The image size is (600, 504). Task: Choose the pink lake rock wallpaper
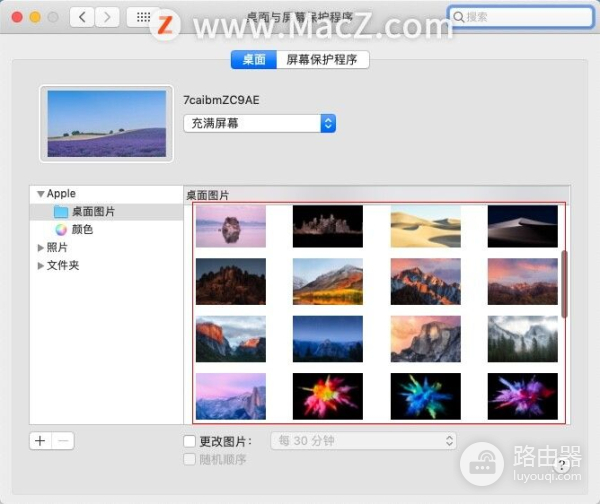[x=231, y=226]
